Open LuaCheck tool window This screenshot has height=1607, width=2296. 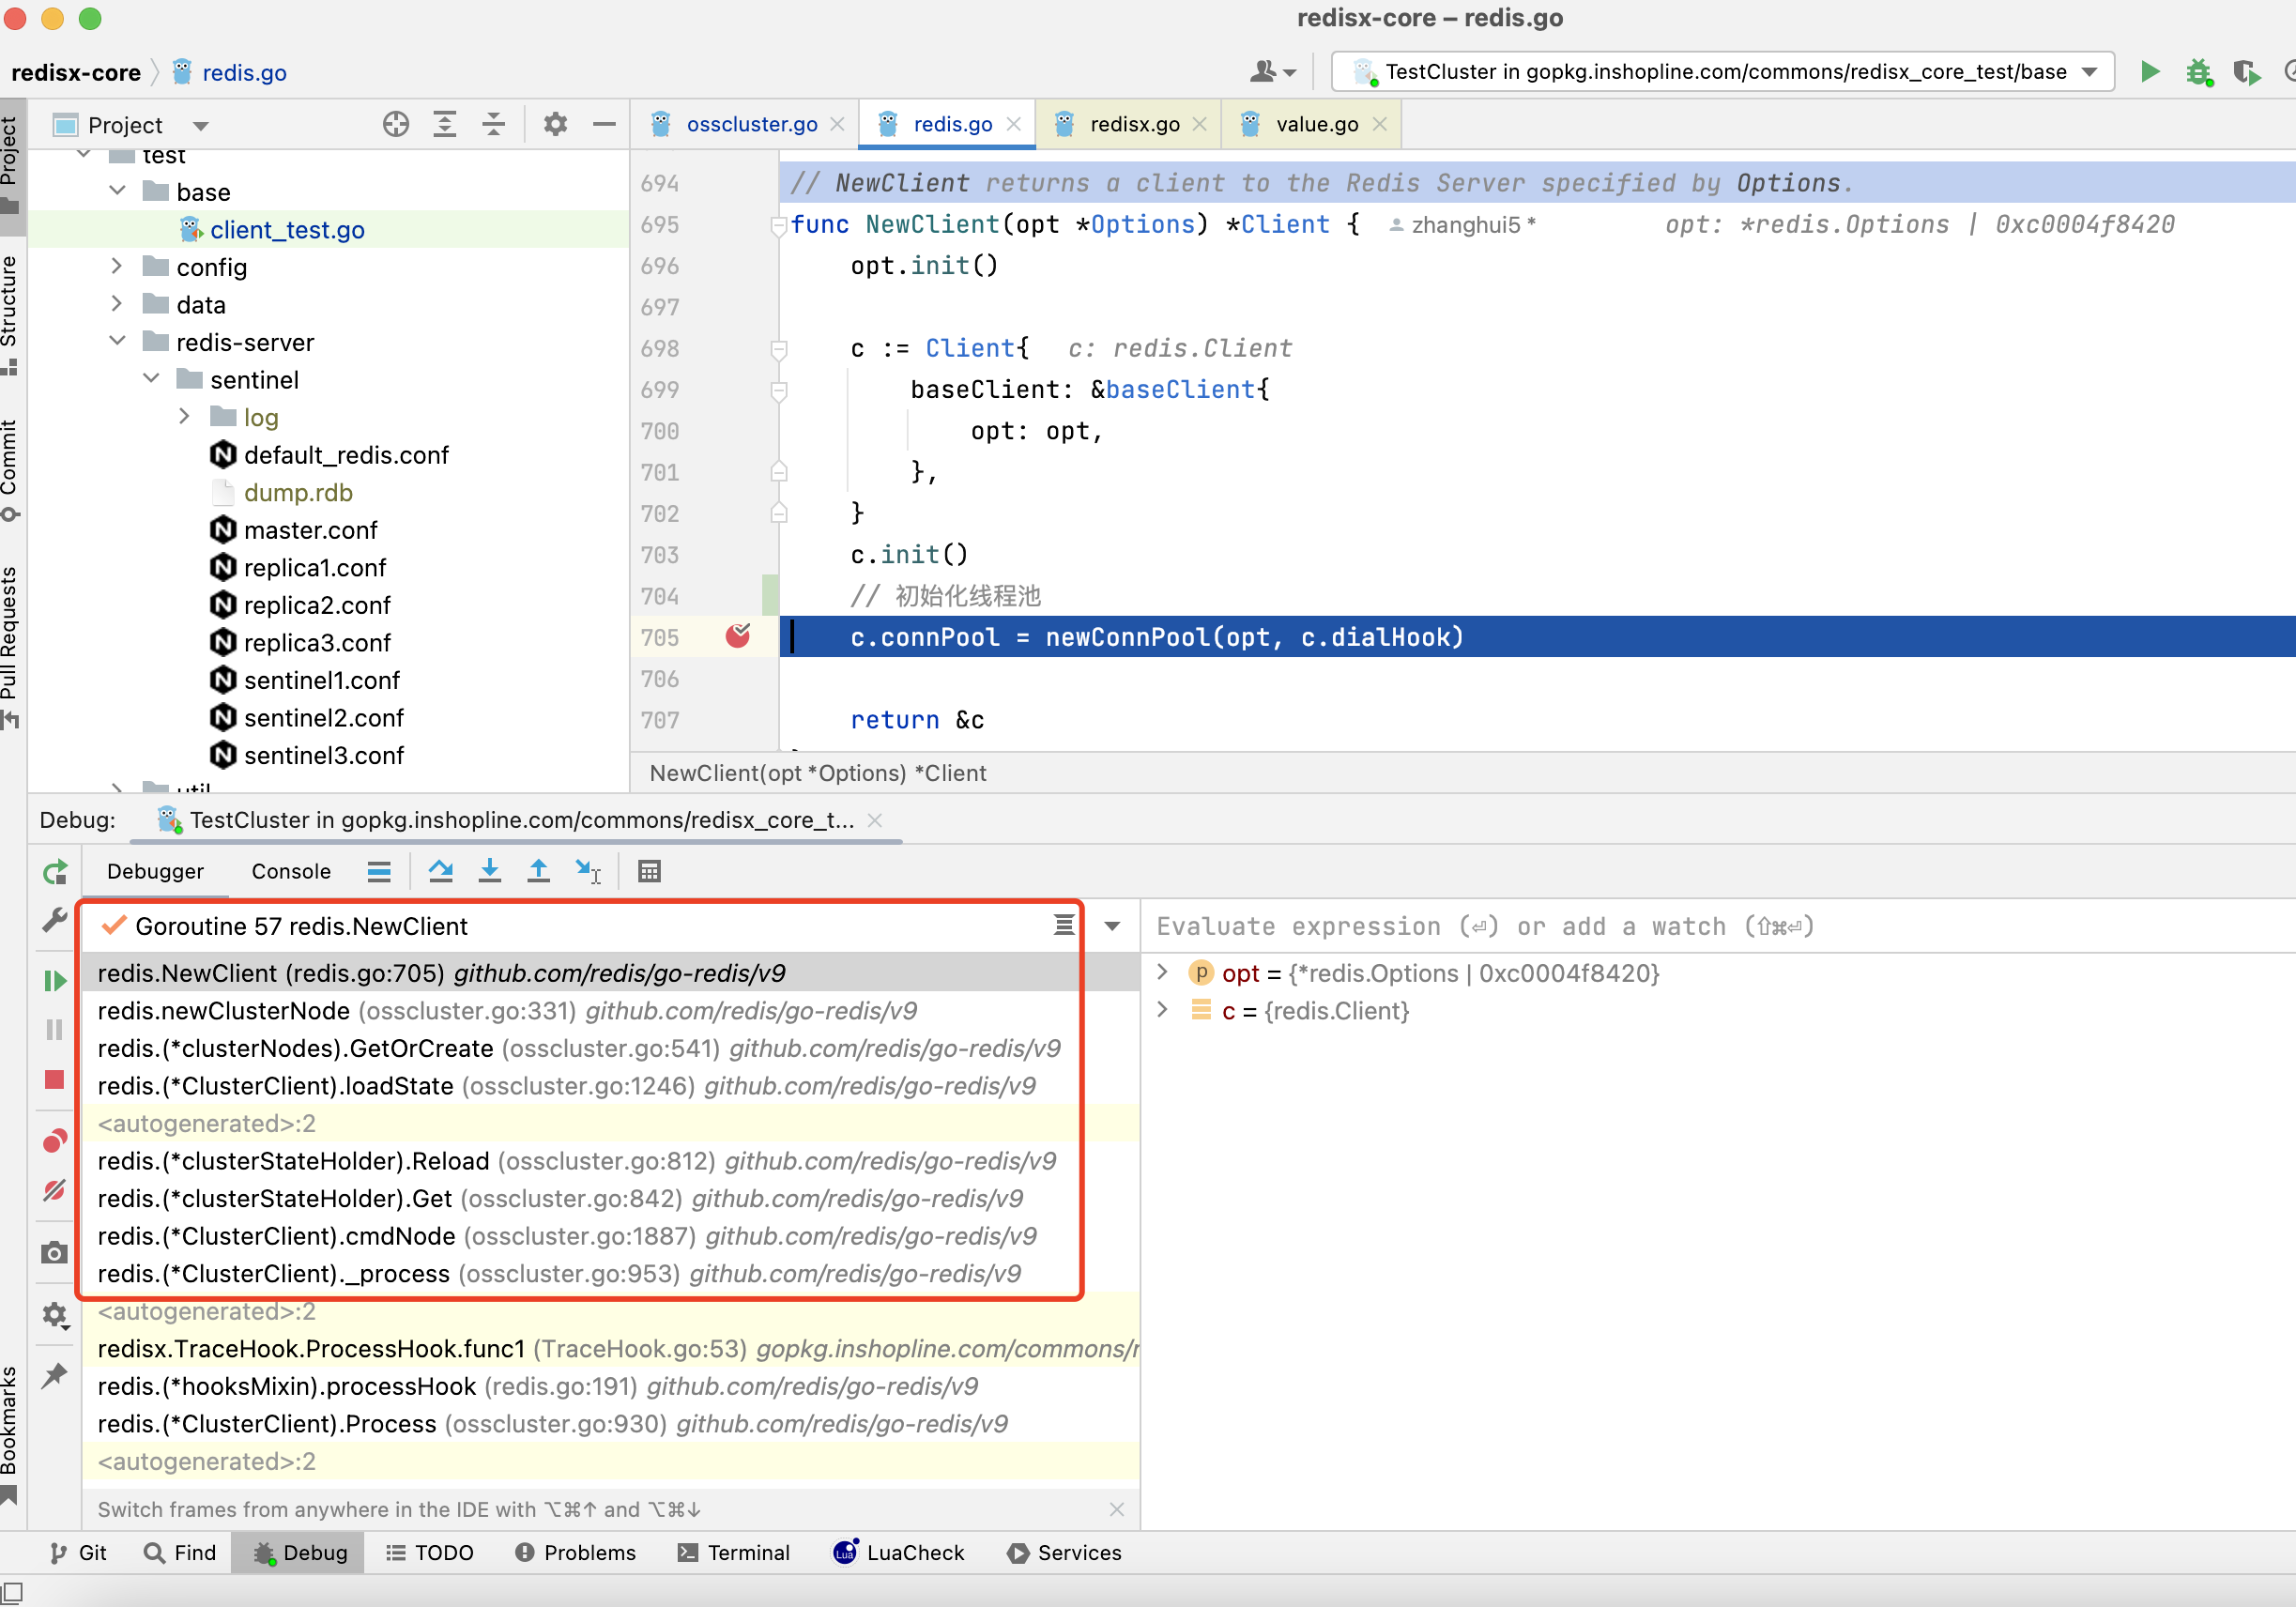[x=898, y=1552]
